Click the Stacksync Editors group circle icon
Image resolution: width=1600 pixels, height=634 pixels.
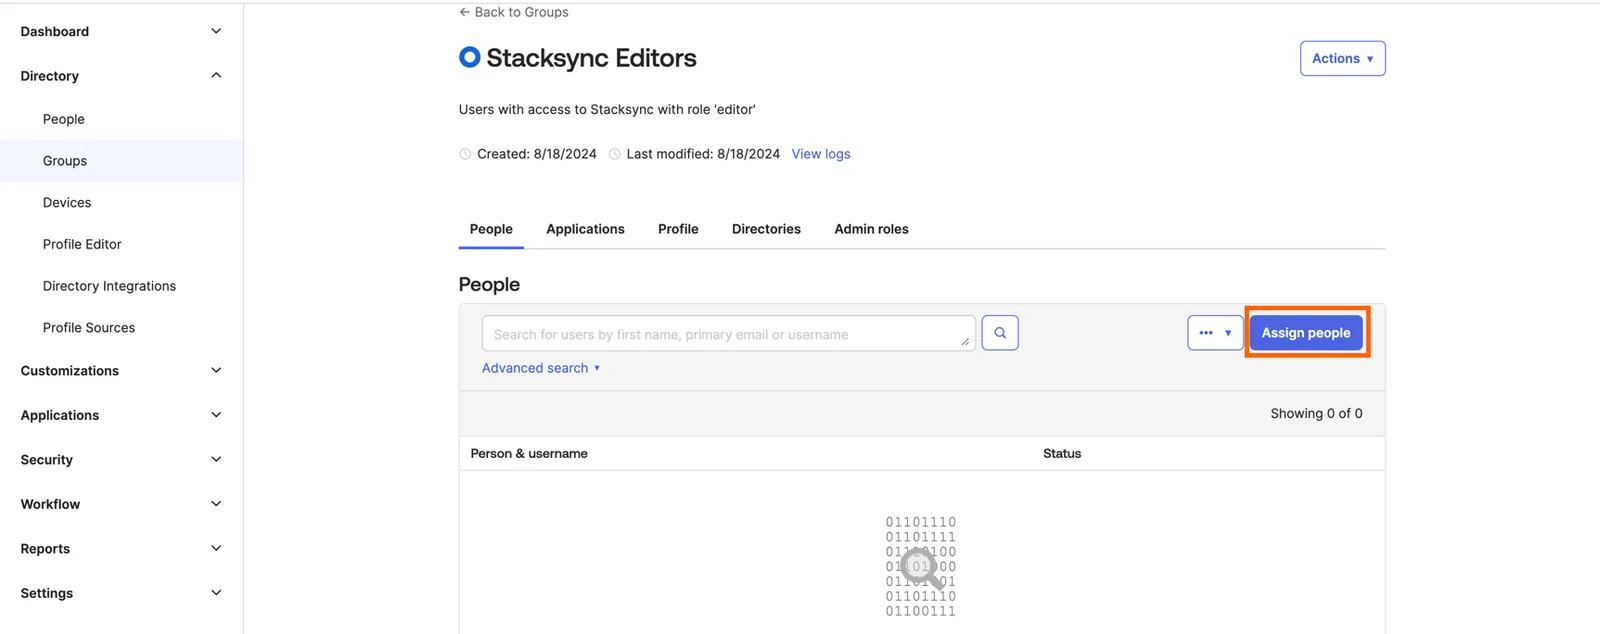tap(469, 57)
